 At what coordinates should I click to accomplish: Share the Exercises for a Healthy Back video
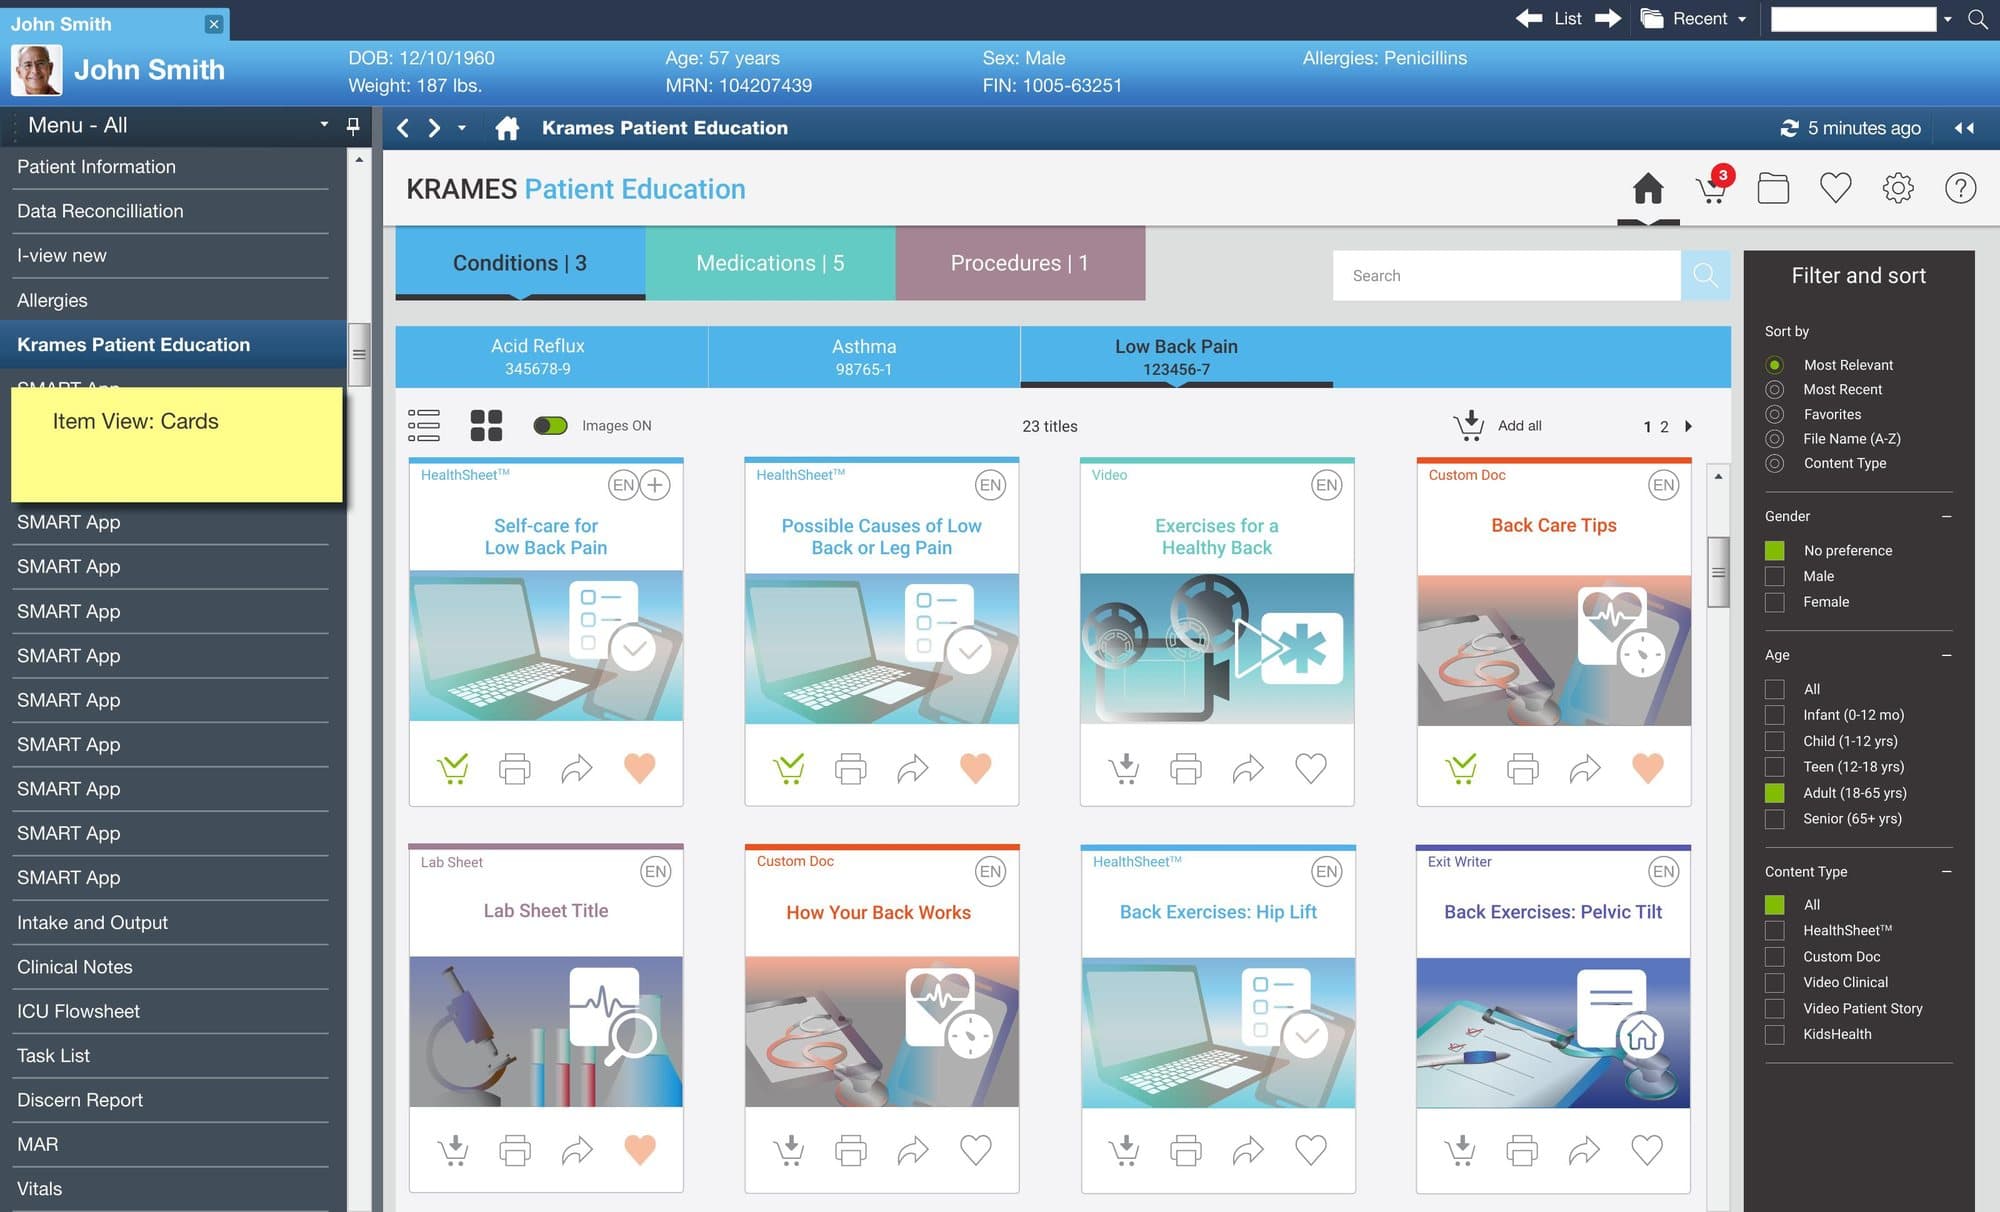pos(1247,768)
